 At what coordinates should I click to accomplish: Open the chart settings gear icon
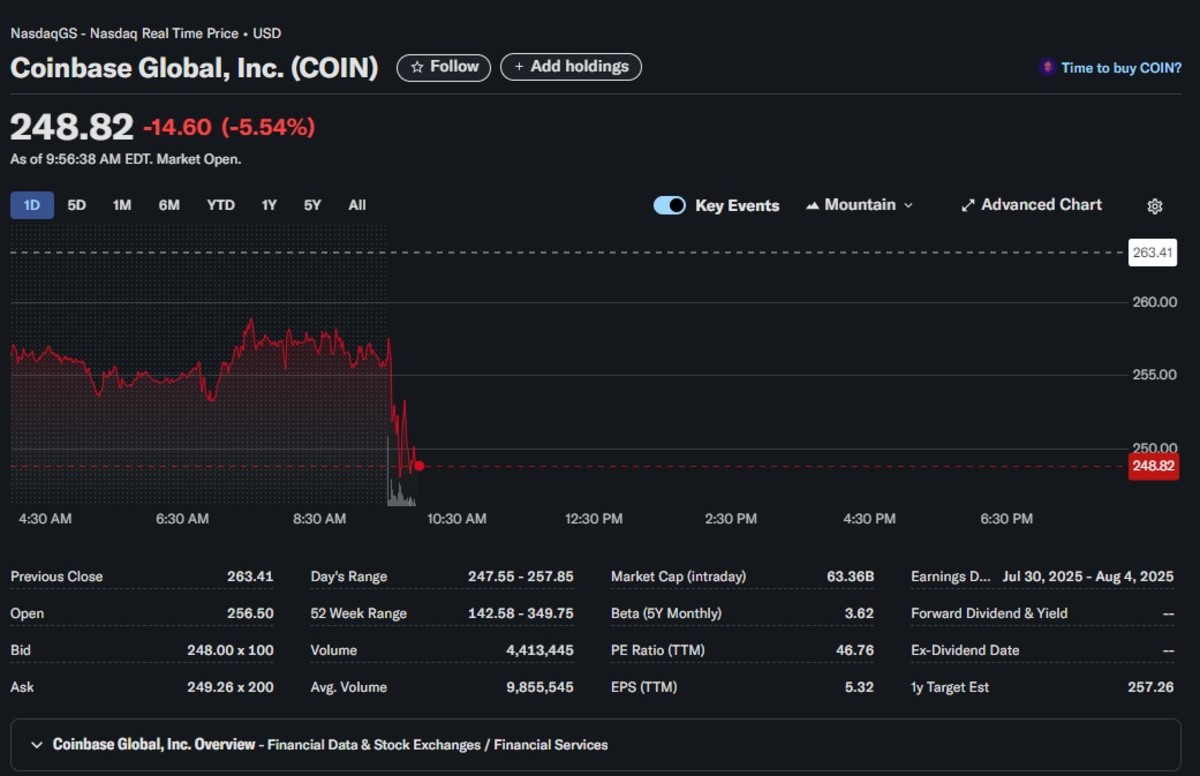coord(1154,205)
